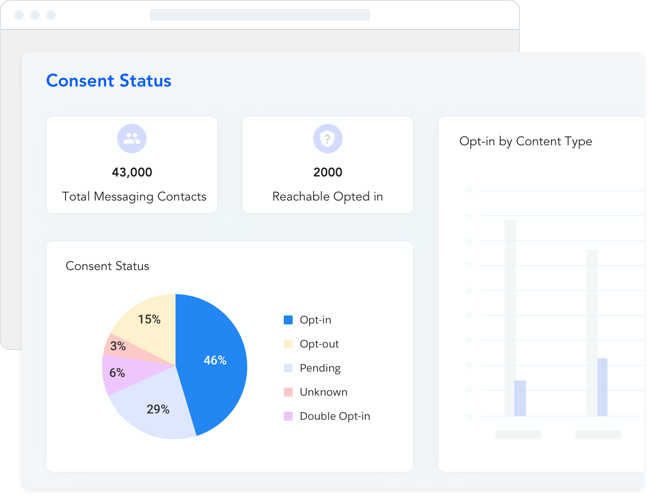Image resolution: width=648 pixels, height=495 pixels.
Task: Click the 15% pie slice
Action: [149, 319]
